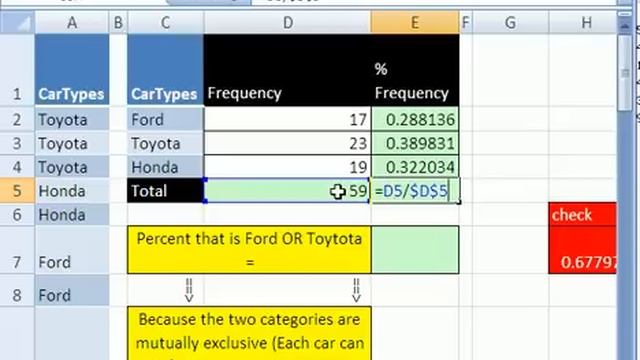
Task: Click Ford cell in row 8 column A
Action: pyautogui.click(x=72, y=291)
